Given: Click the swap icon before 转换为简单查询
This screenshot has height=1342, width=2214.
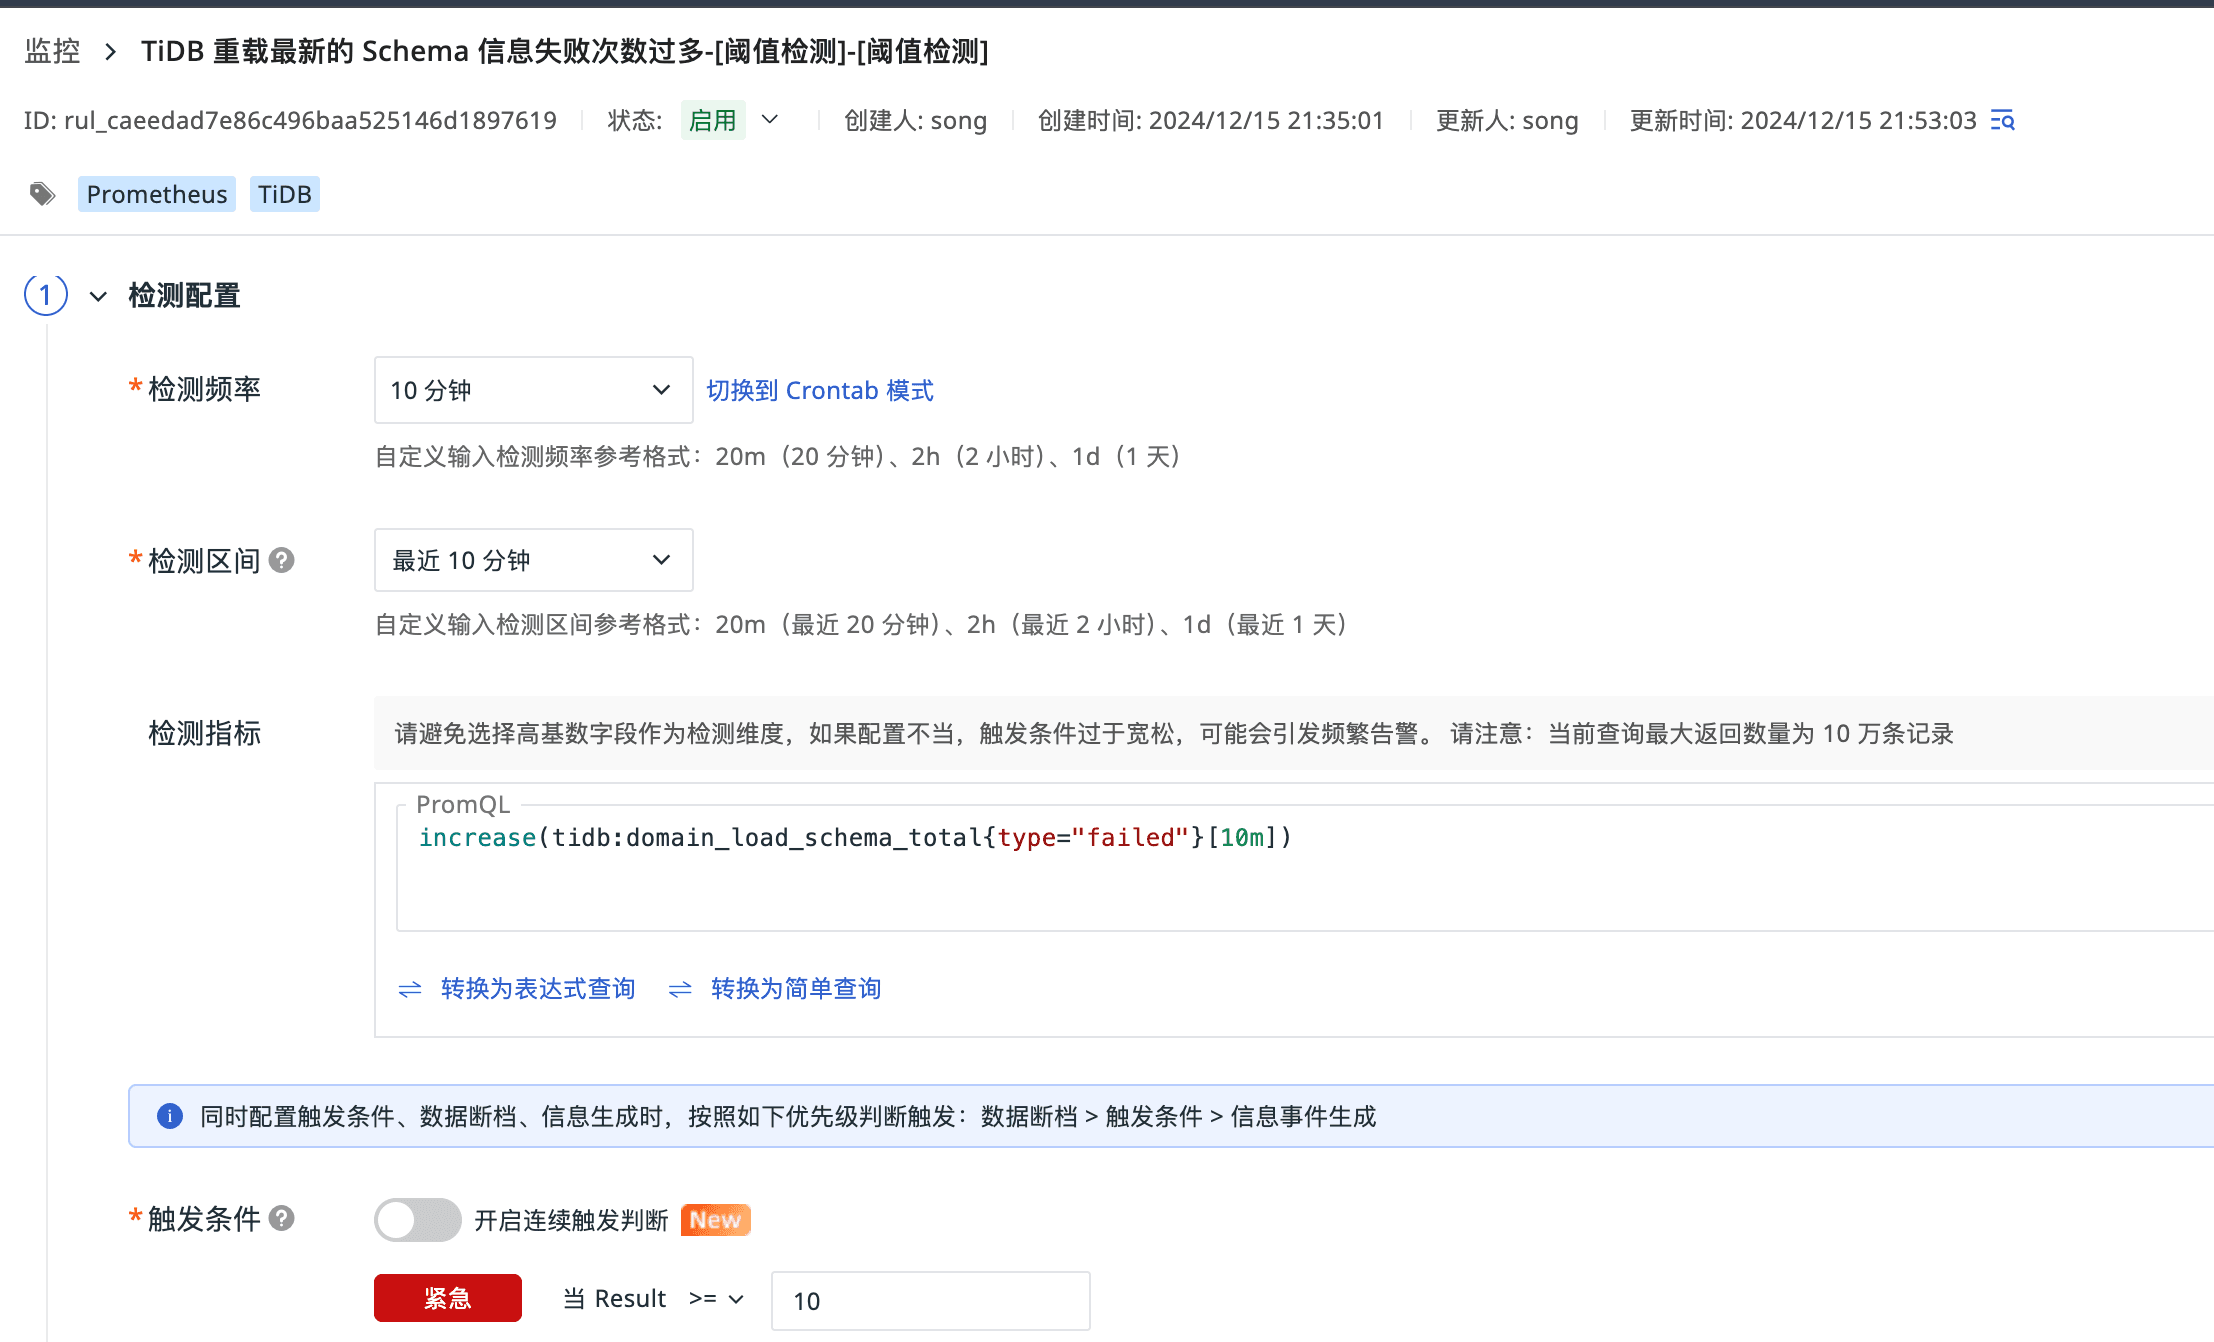Looking at the screenshot, I should click(680, 989).
